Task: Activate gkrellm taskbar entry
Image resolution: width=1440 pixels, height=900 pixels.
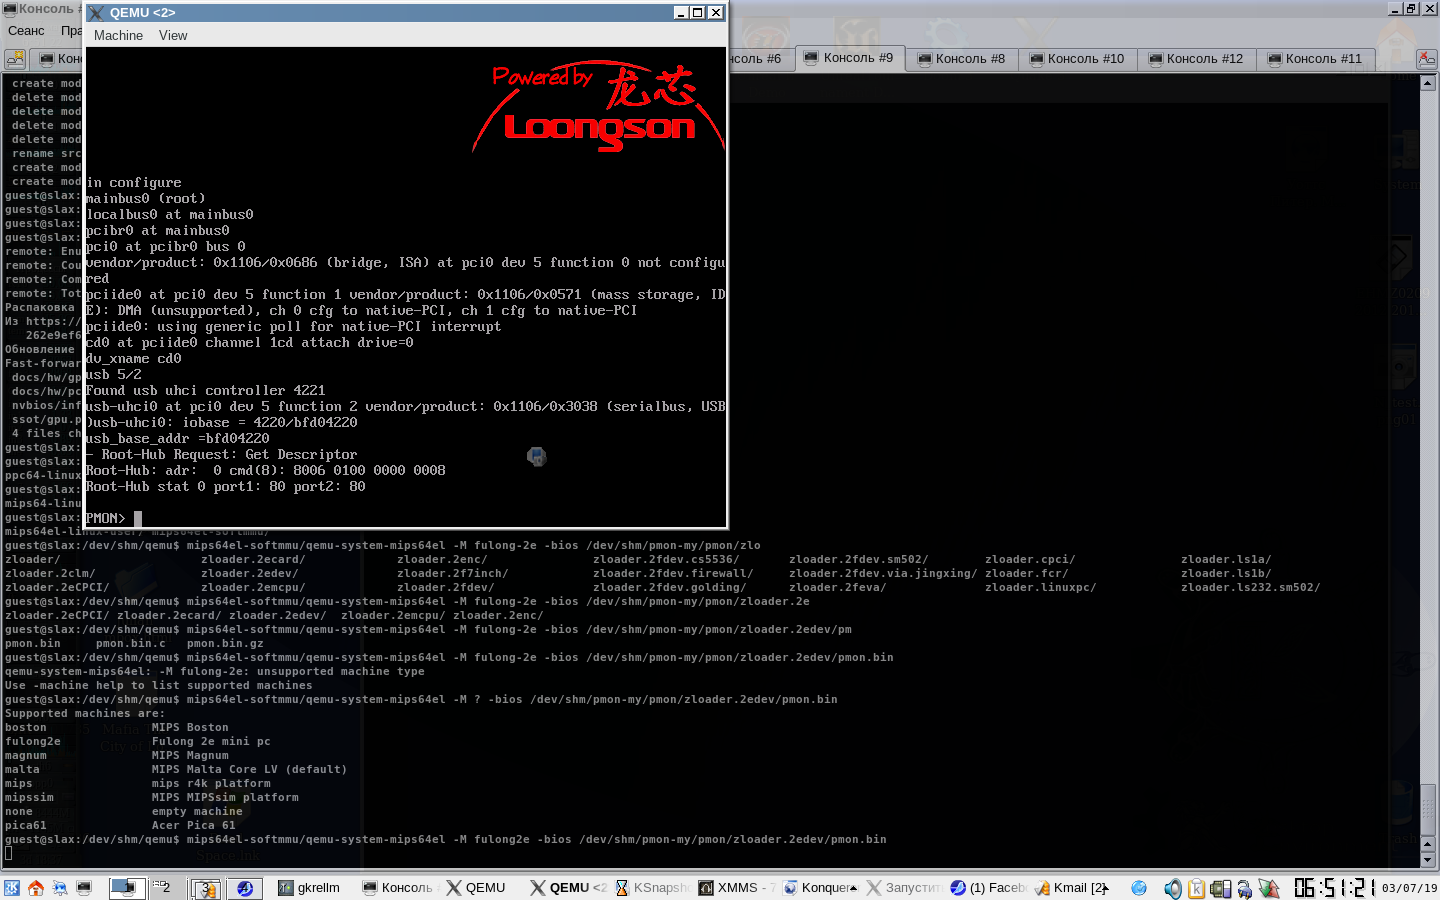Action: [x=311, y=888]
